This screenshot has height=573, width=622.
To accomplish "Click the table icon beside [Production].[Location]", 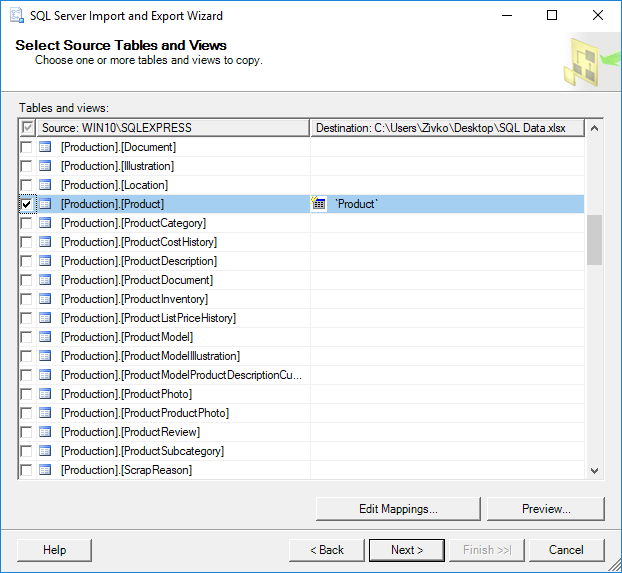I will [45, 185].
